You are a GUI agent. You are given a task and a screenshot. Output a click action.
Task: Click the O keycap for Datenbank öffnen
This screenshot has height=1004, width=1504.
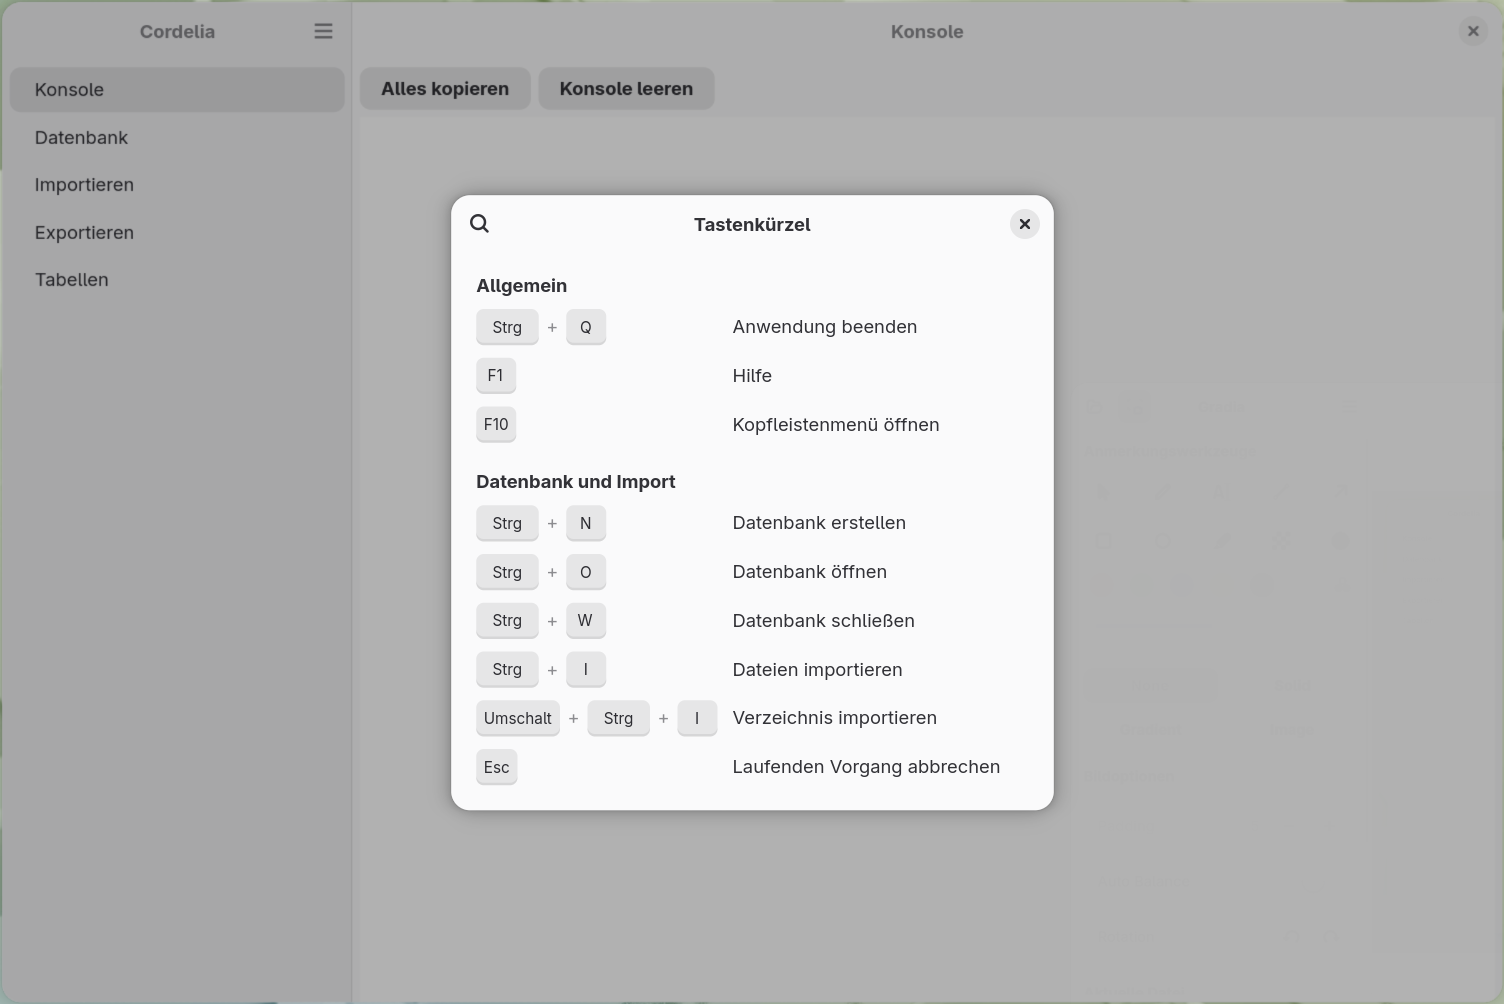pos(586,572)
